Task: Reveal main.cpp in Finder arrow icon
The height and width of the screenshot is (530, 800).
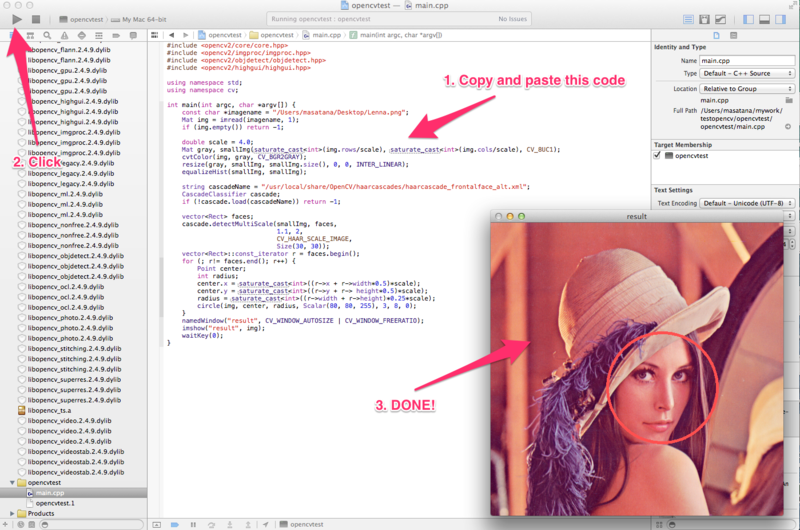Action: coord(788,127)
